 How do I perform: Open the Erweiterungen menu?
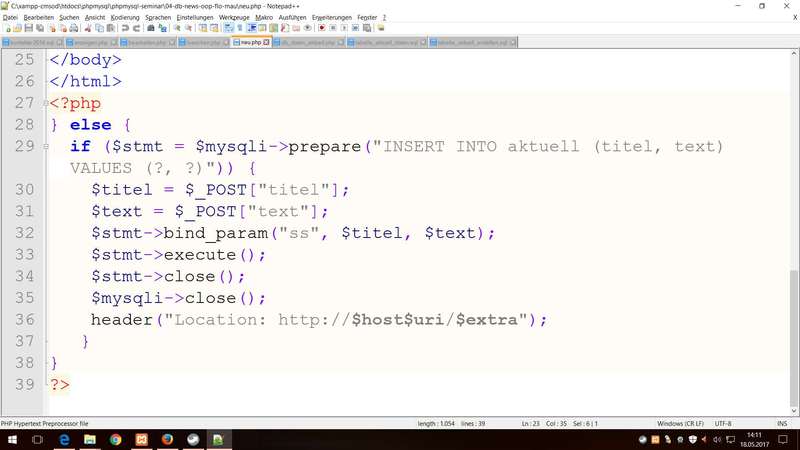click(x=332, y=17)
